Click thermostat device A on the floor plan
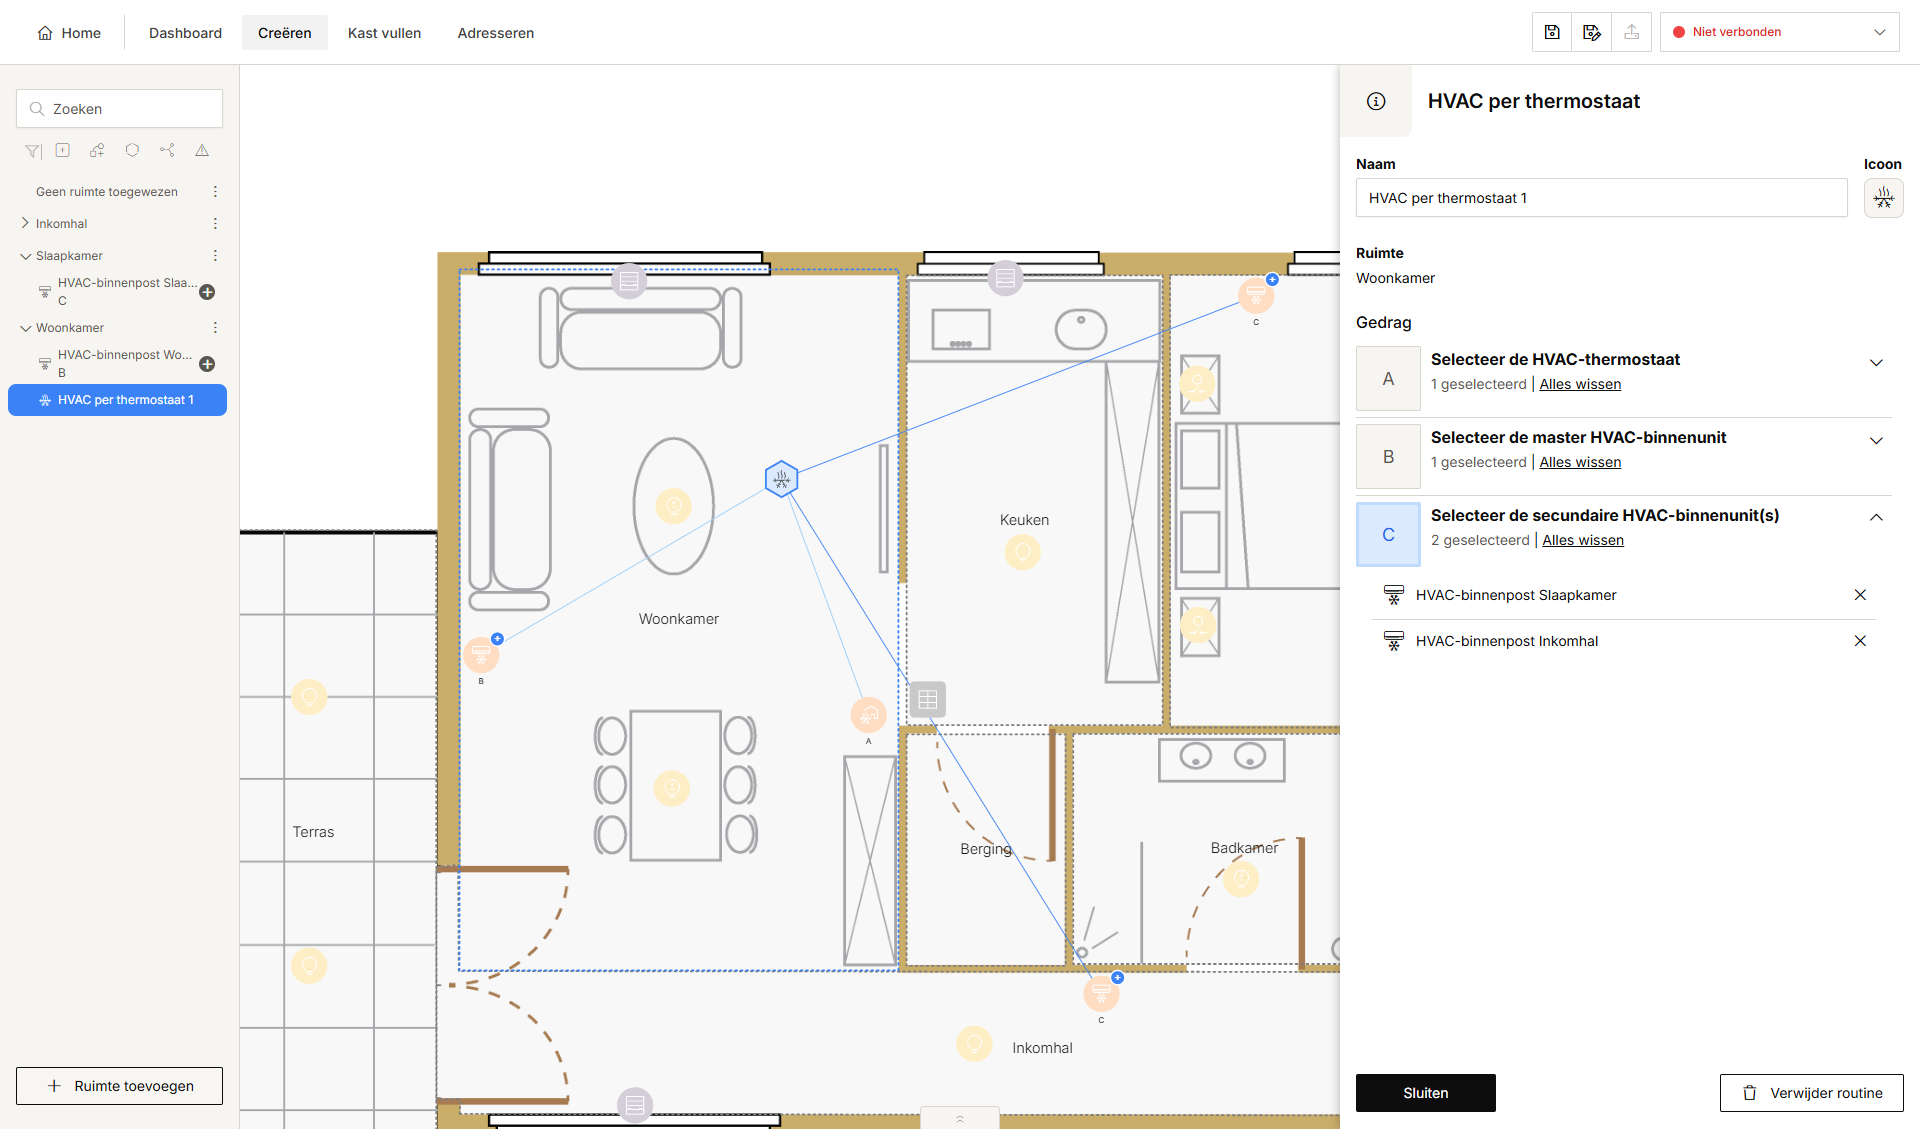The image size is (1920, 1129). tap(868, 715)
